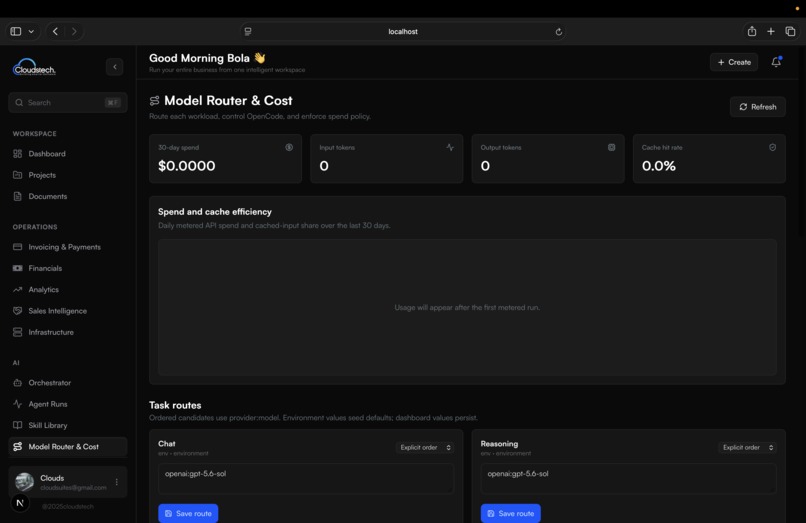Click the Create button
The image size is (806, 523).
(x=734, y=62)
